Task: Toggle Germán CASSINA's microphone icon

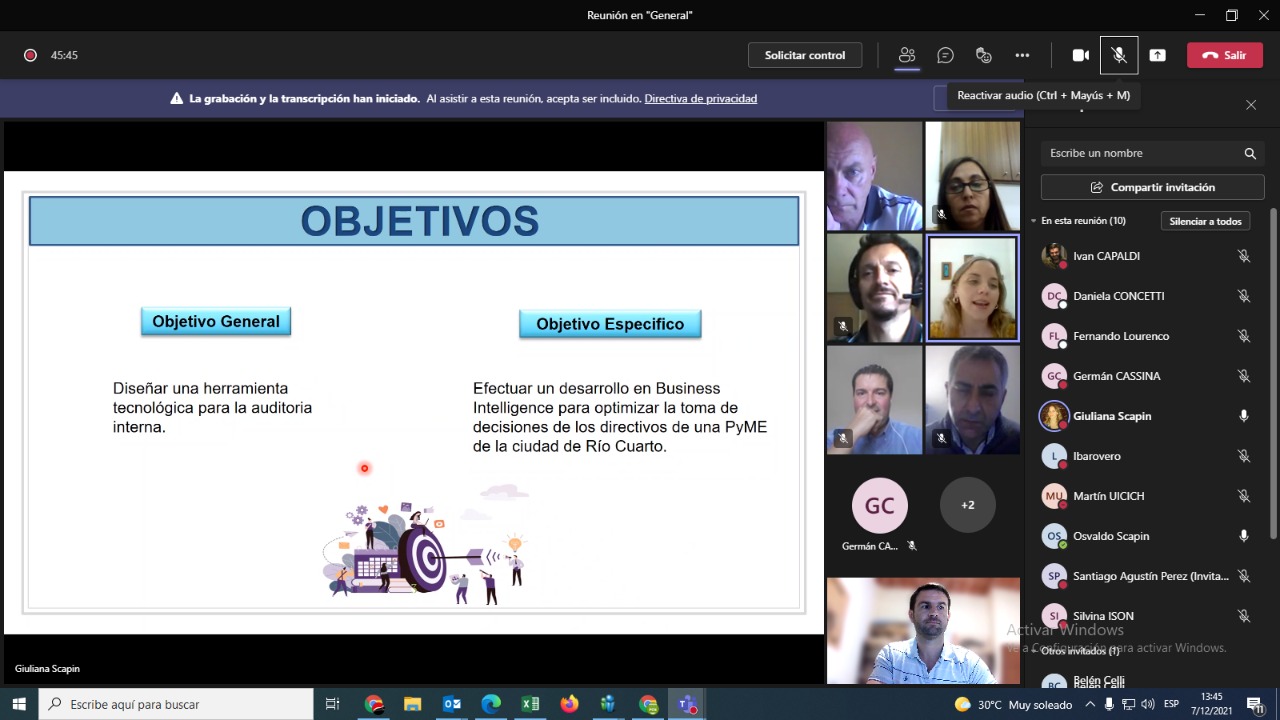Action: click(x=1244, y=376)
